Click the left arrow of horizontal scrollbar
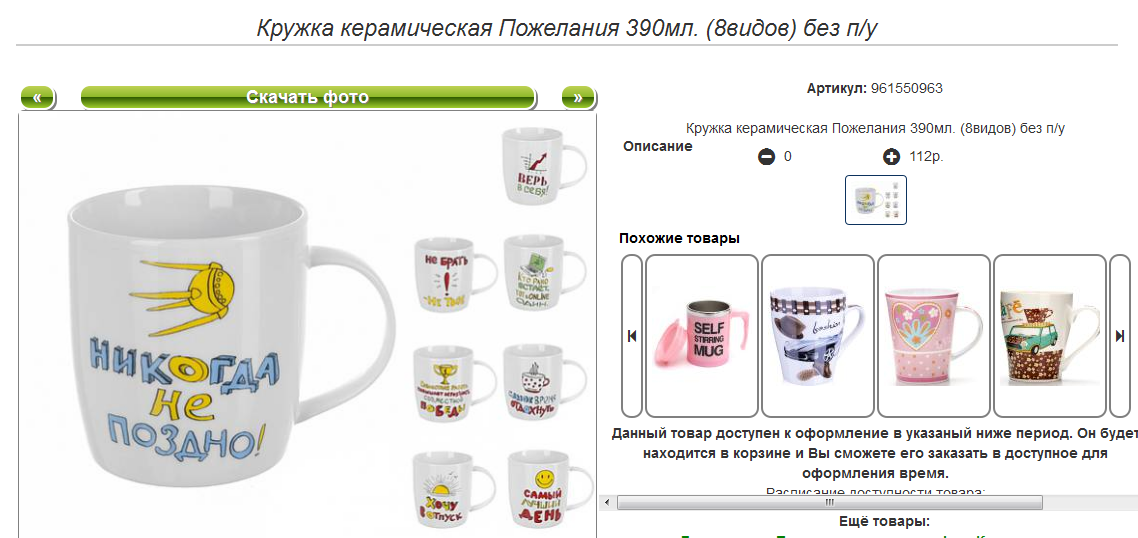 610,502
